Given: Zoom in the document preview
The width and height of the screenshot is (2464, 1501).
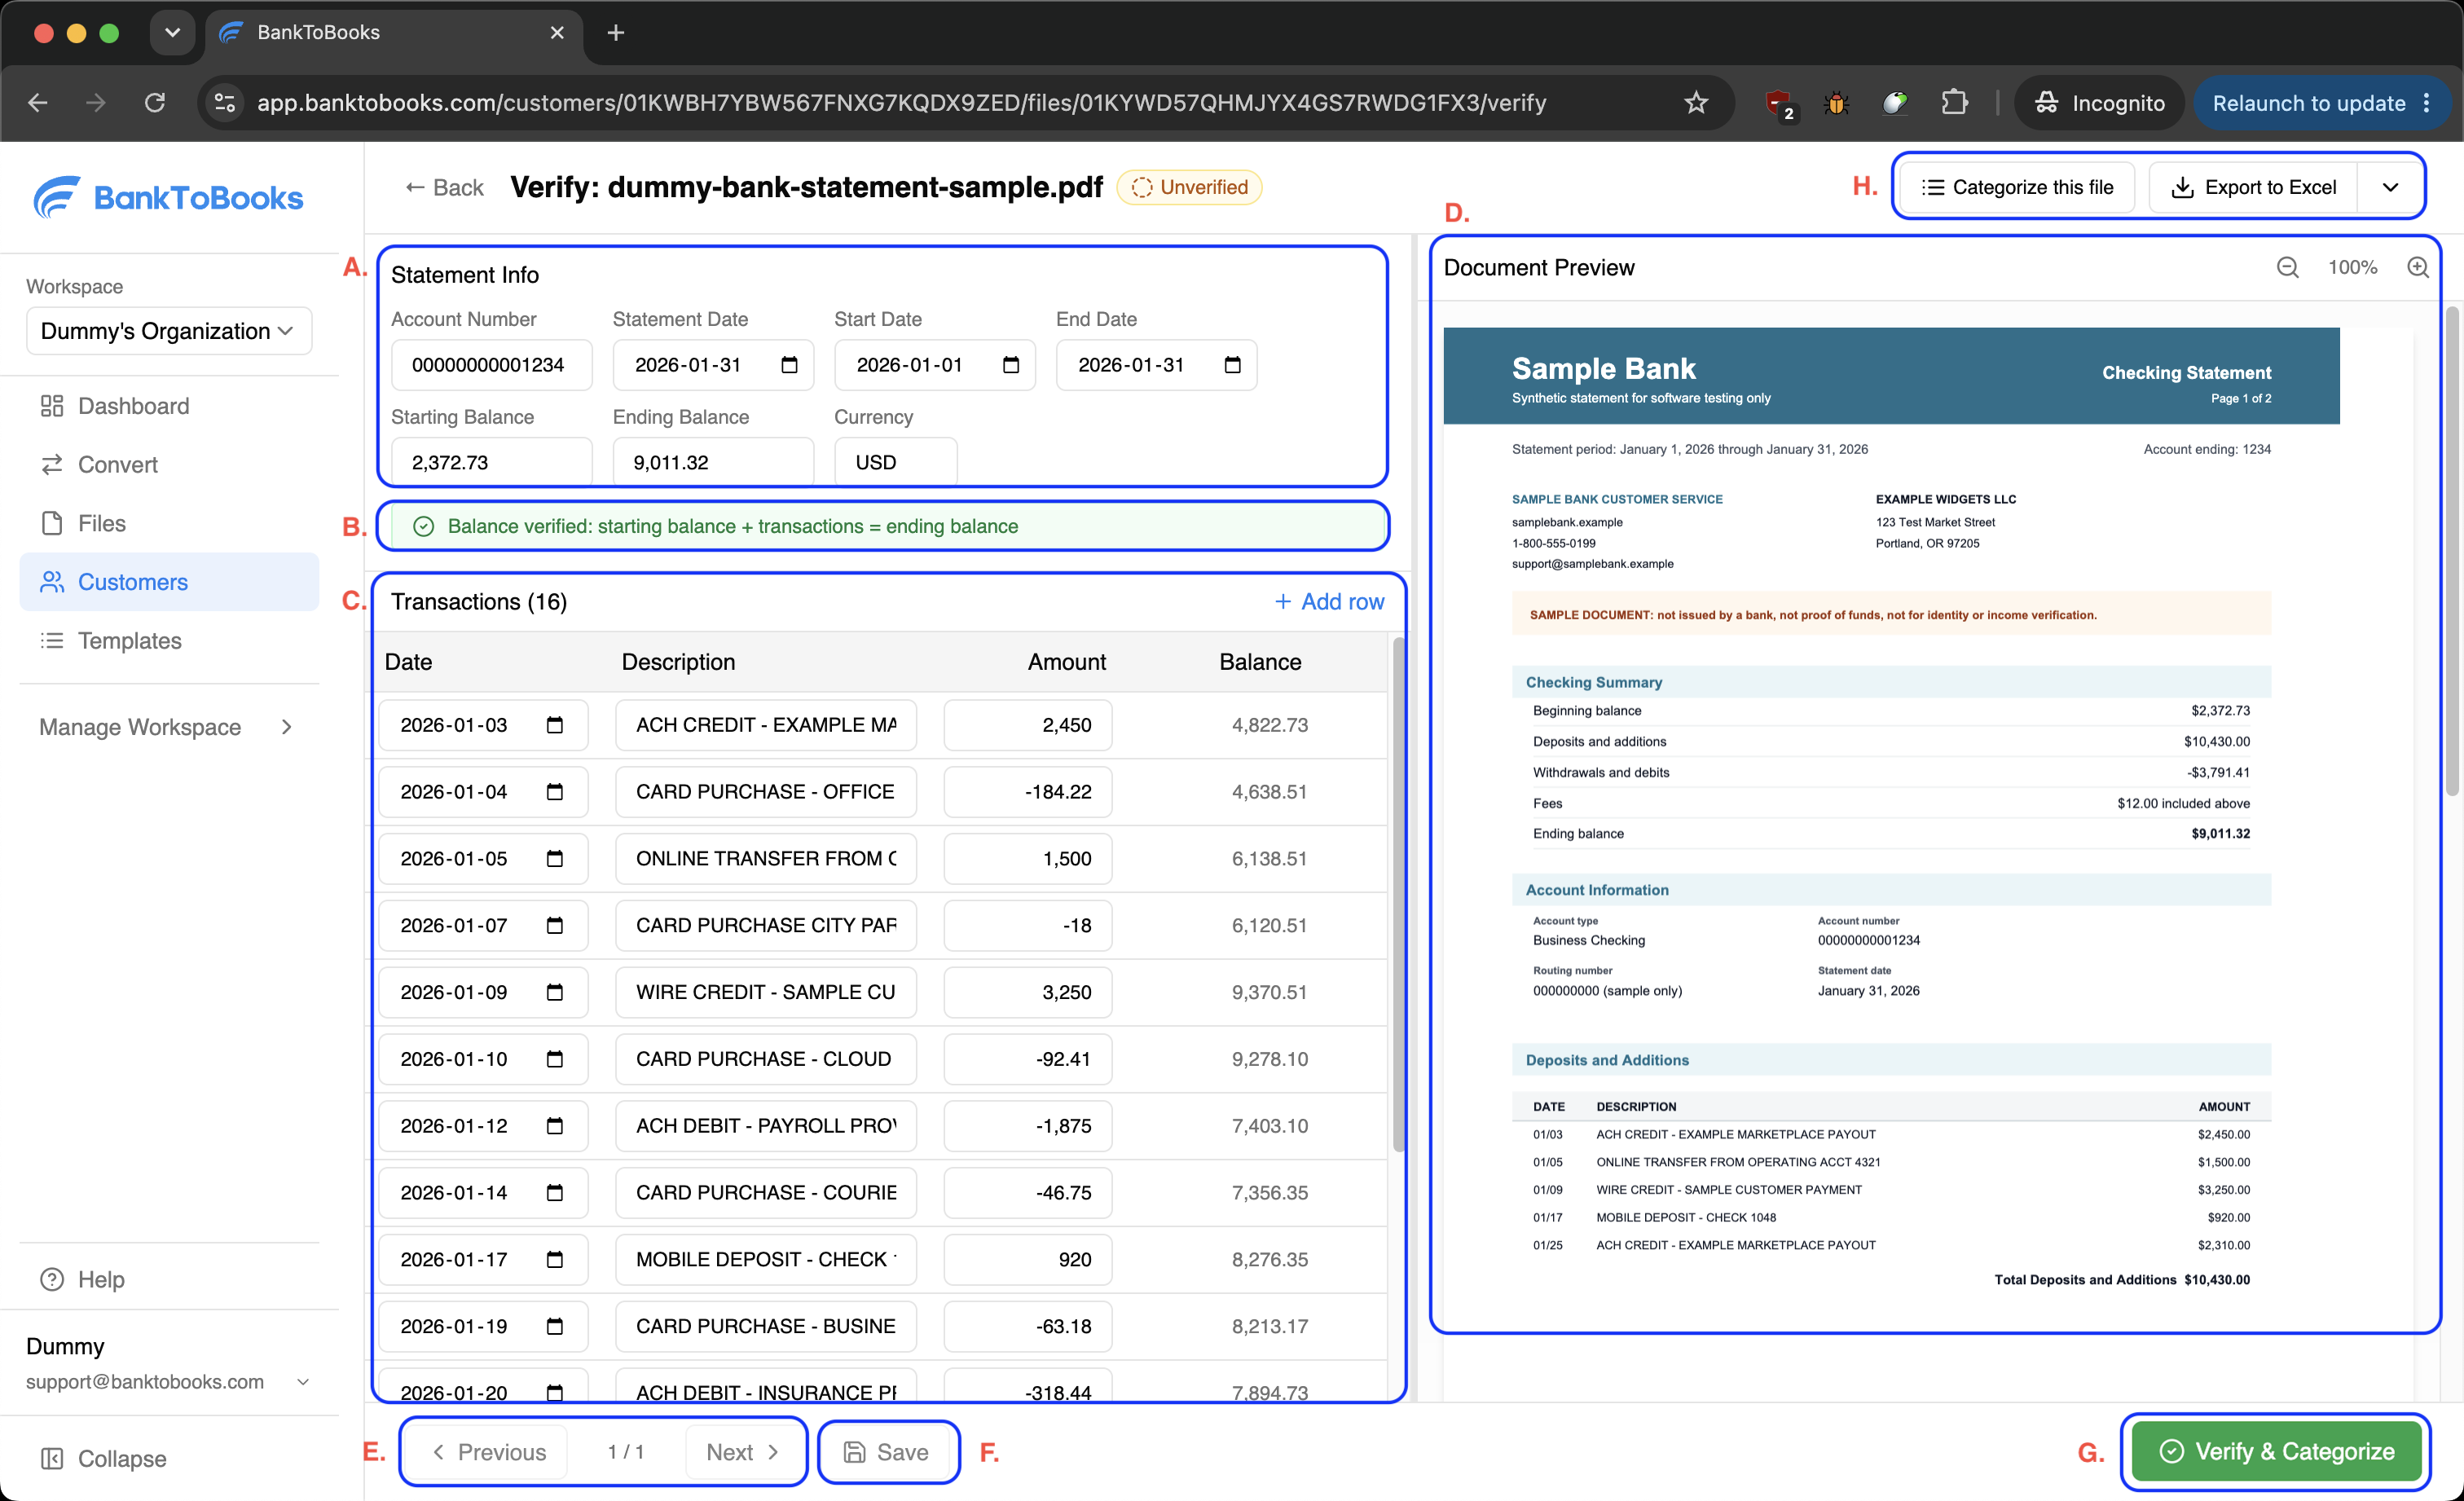Looking at the screenshot, I should pyautogui.click(x=2418, y=268).
